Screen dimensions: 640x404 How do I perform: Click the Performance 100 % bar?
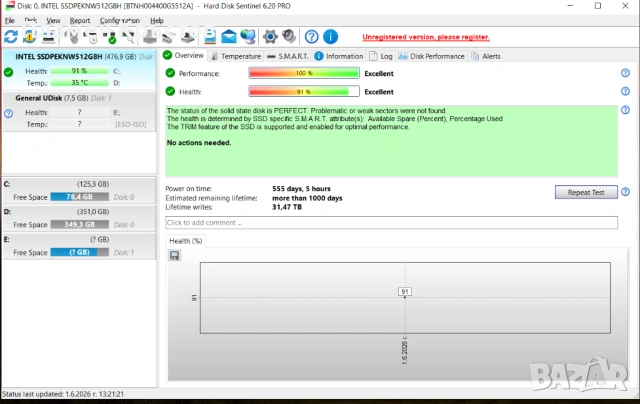pyautogui.click(x=304, y=73)
